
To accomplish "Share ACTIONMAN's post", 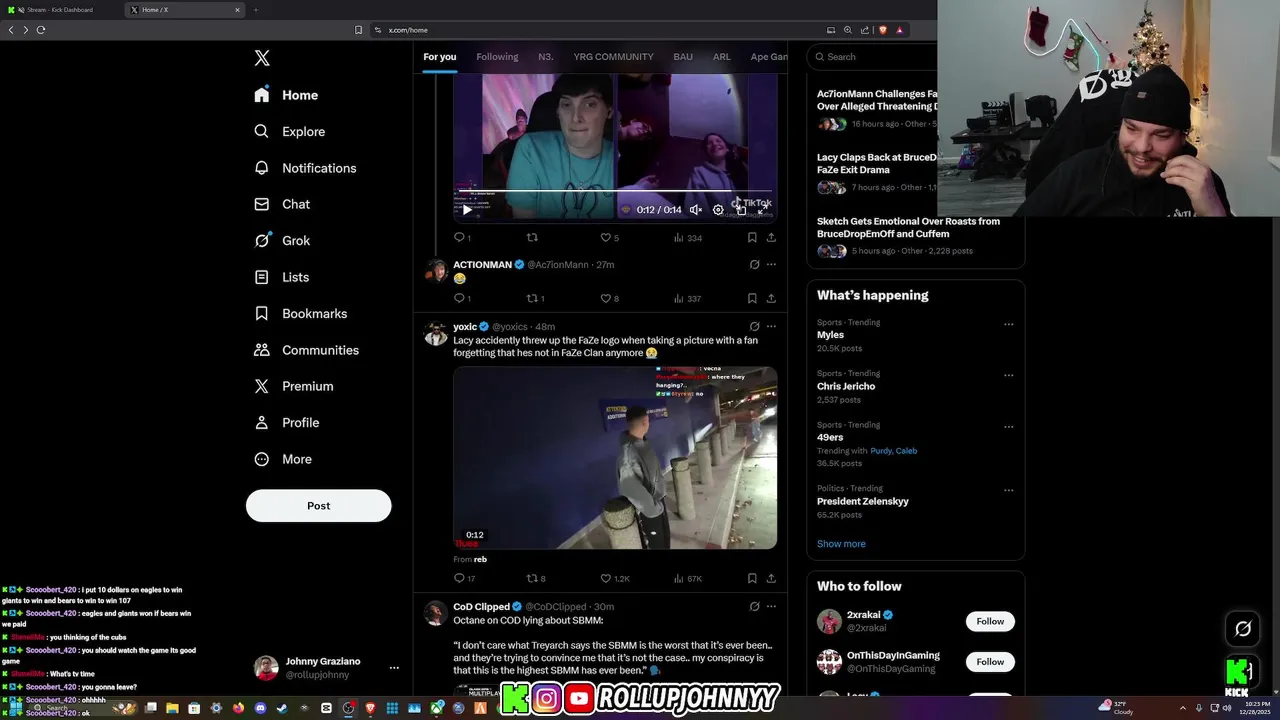I will click(771, 298).
